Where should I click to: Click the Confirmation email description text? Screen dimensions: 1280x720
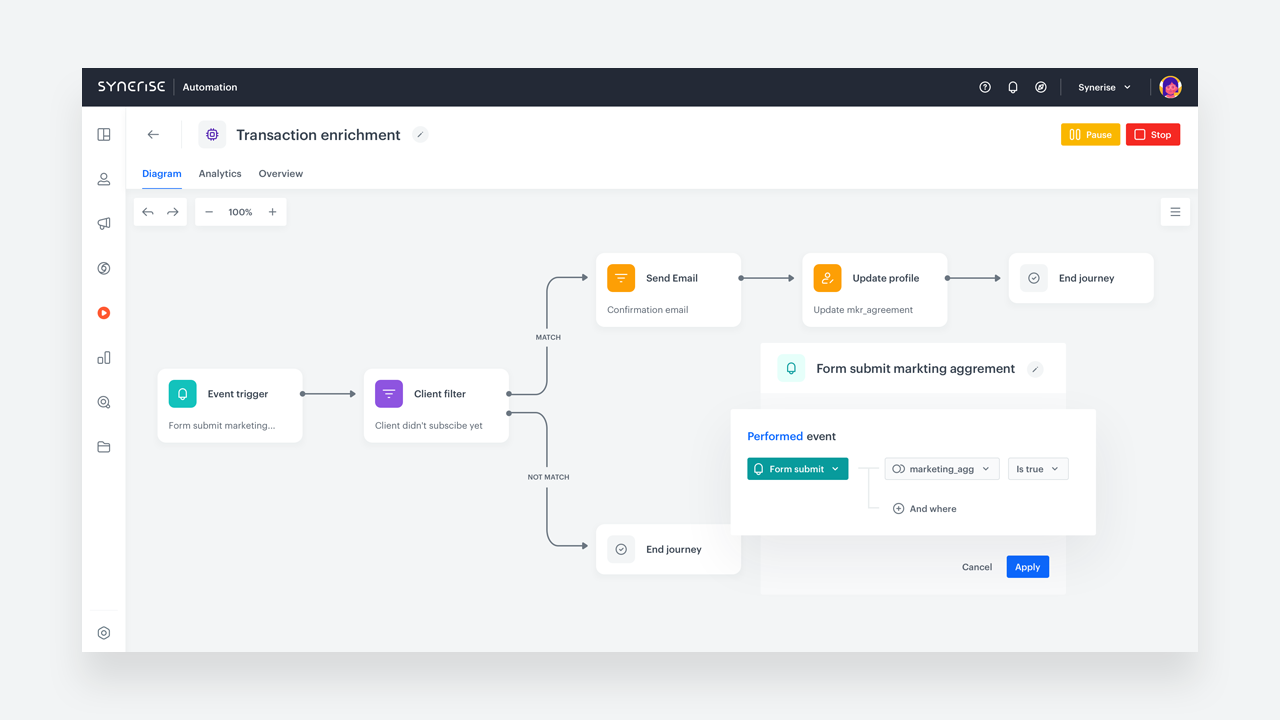pos(648,310)
